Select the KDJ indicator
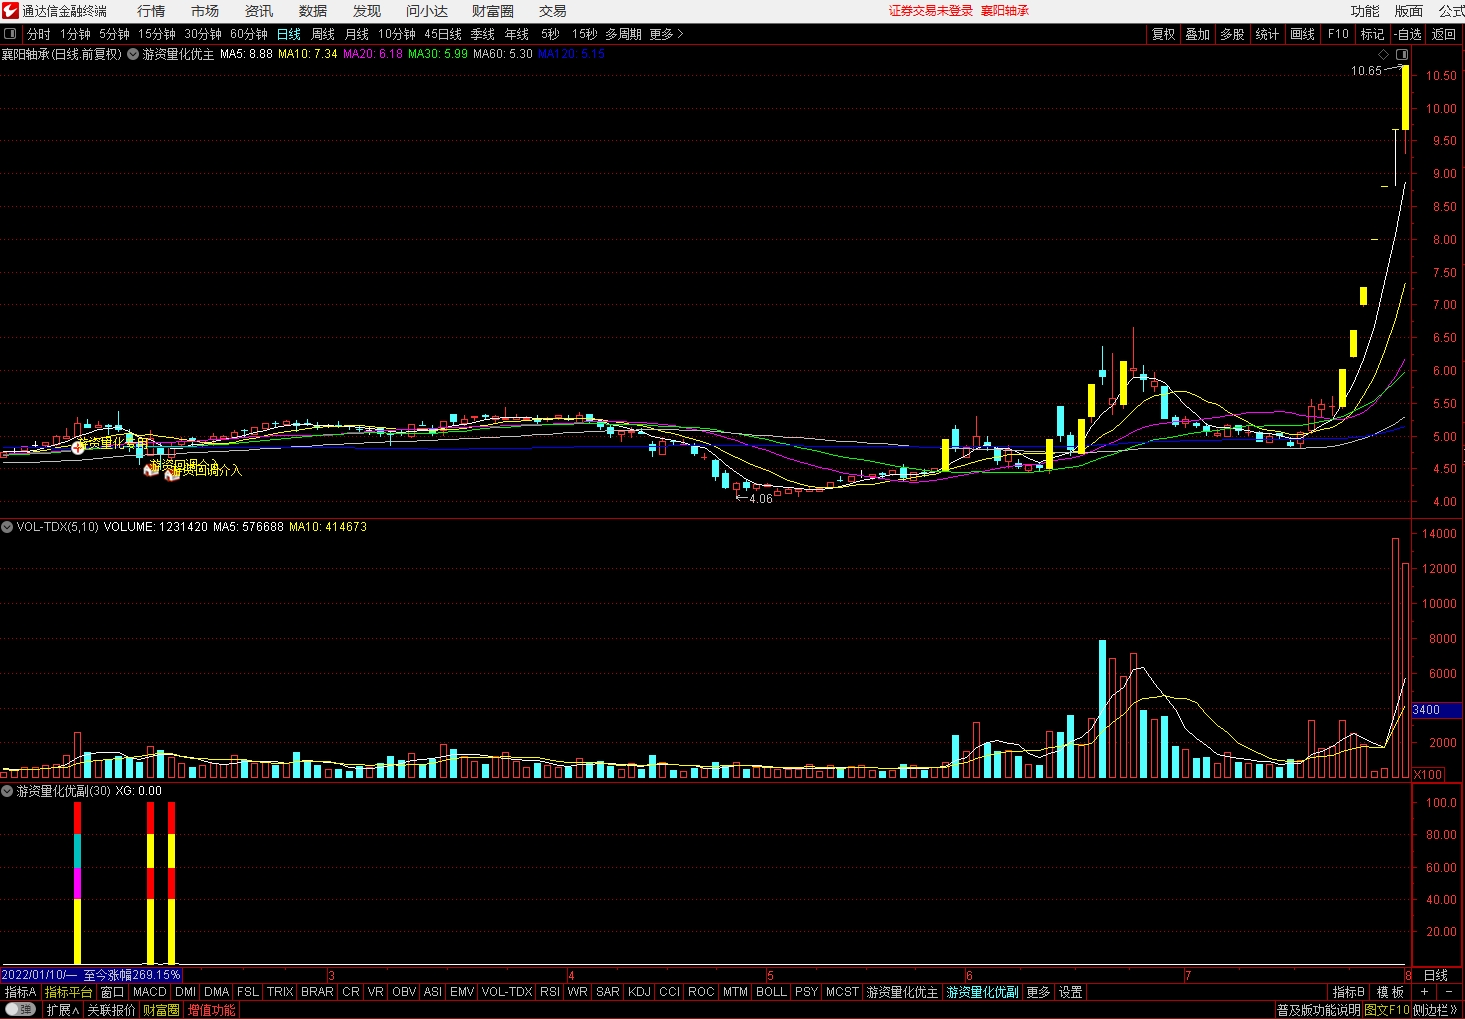Screen dimensions: 1465x1020 pyautogui.click(x=639, y=992)
